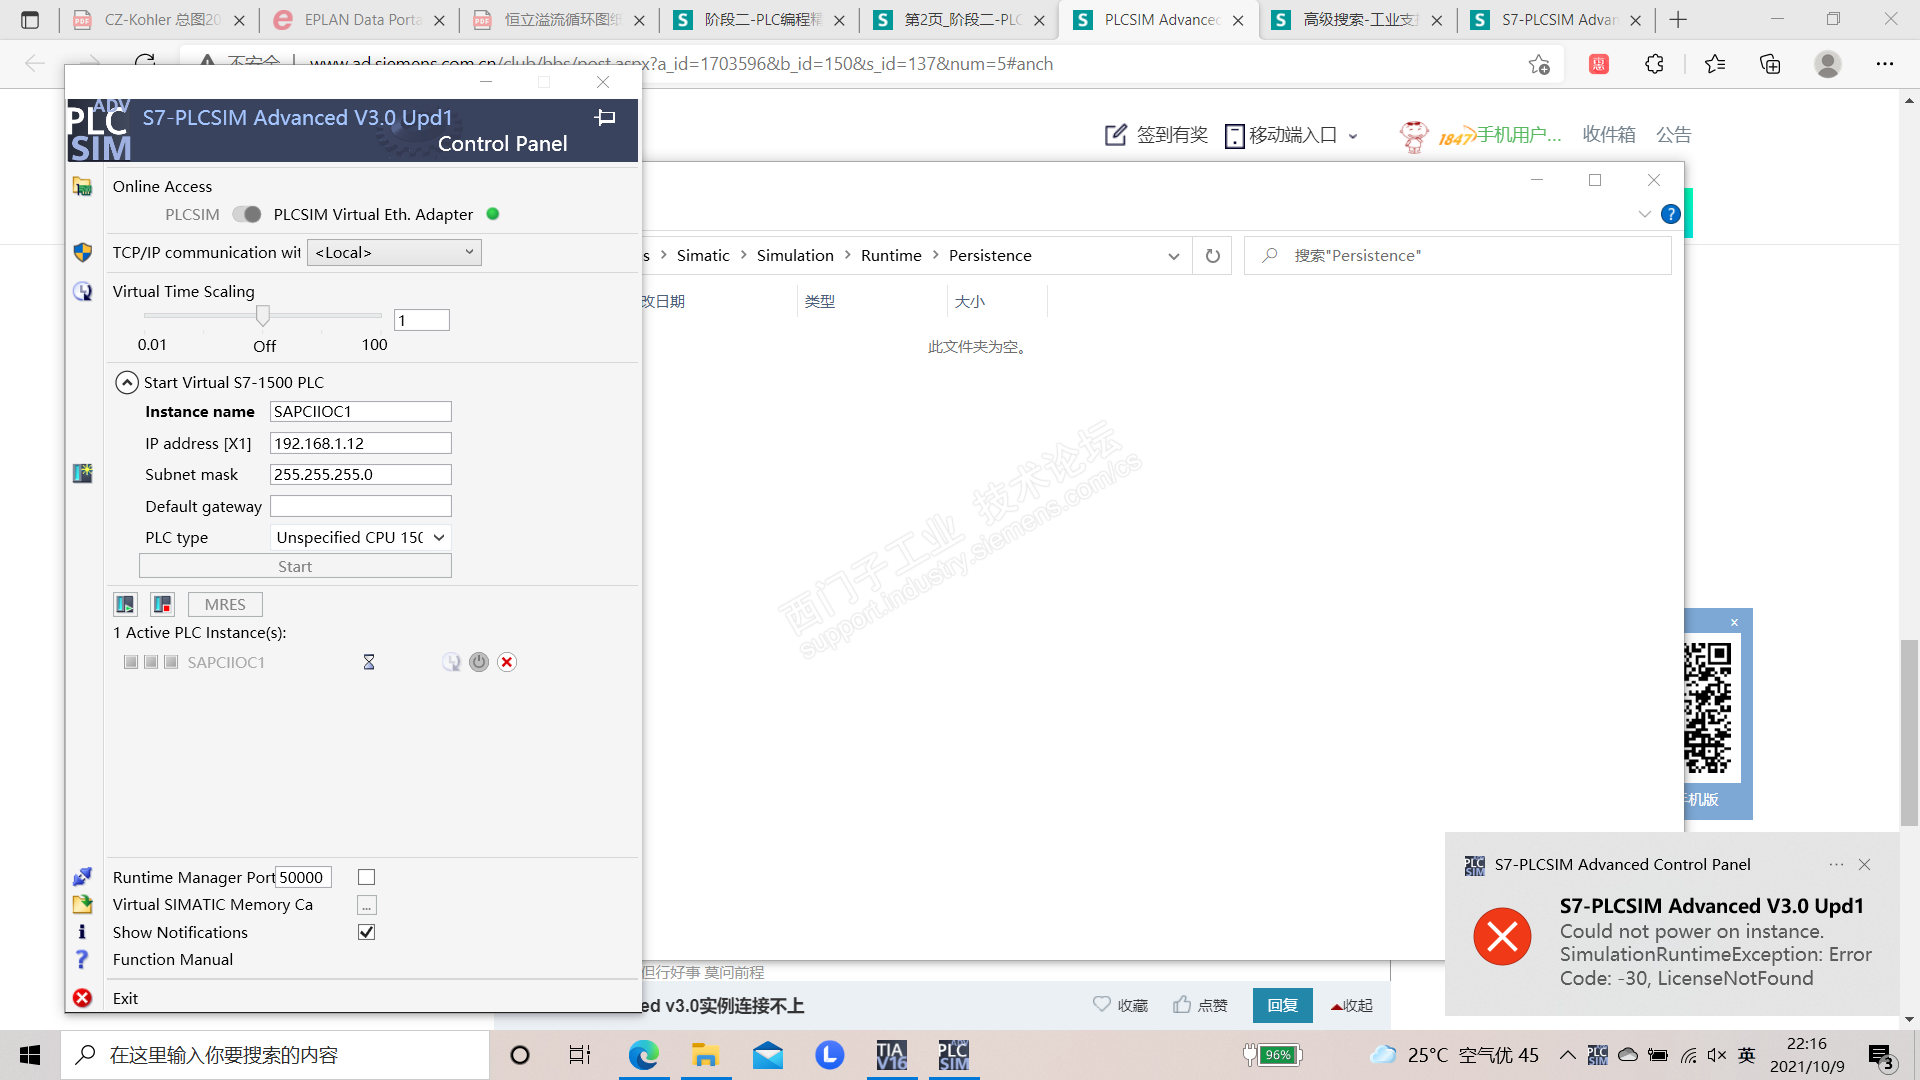The image size is (1920, 1080).
Task: Remove SAPCIIOC1 instance with red X icon
Action: [507, 662]
